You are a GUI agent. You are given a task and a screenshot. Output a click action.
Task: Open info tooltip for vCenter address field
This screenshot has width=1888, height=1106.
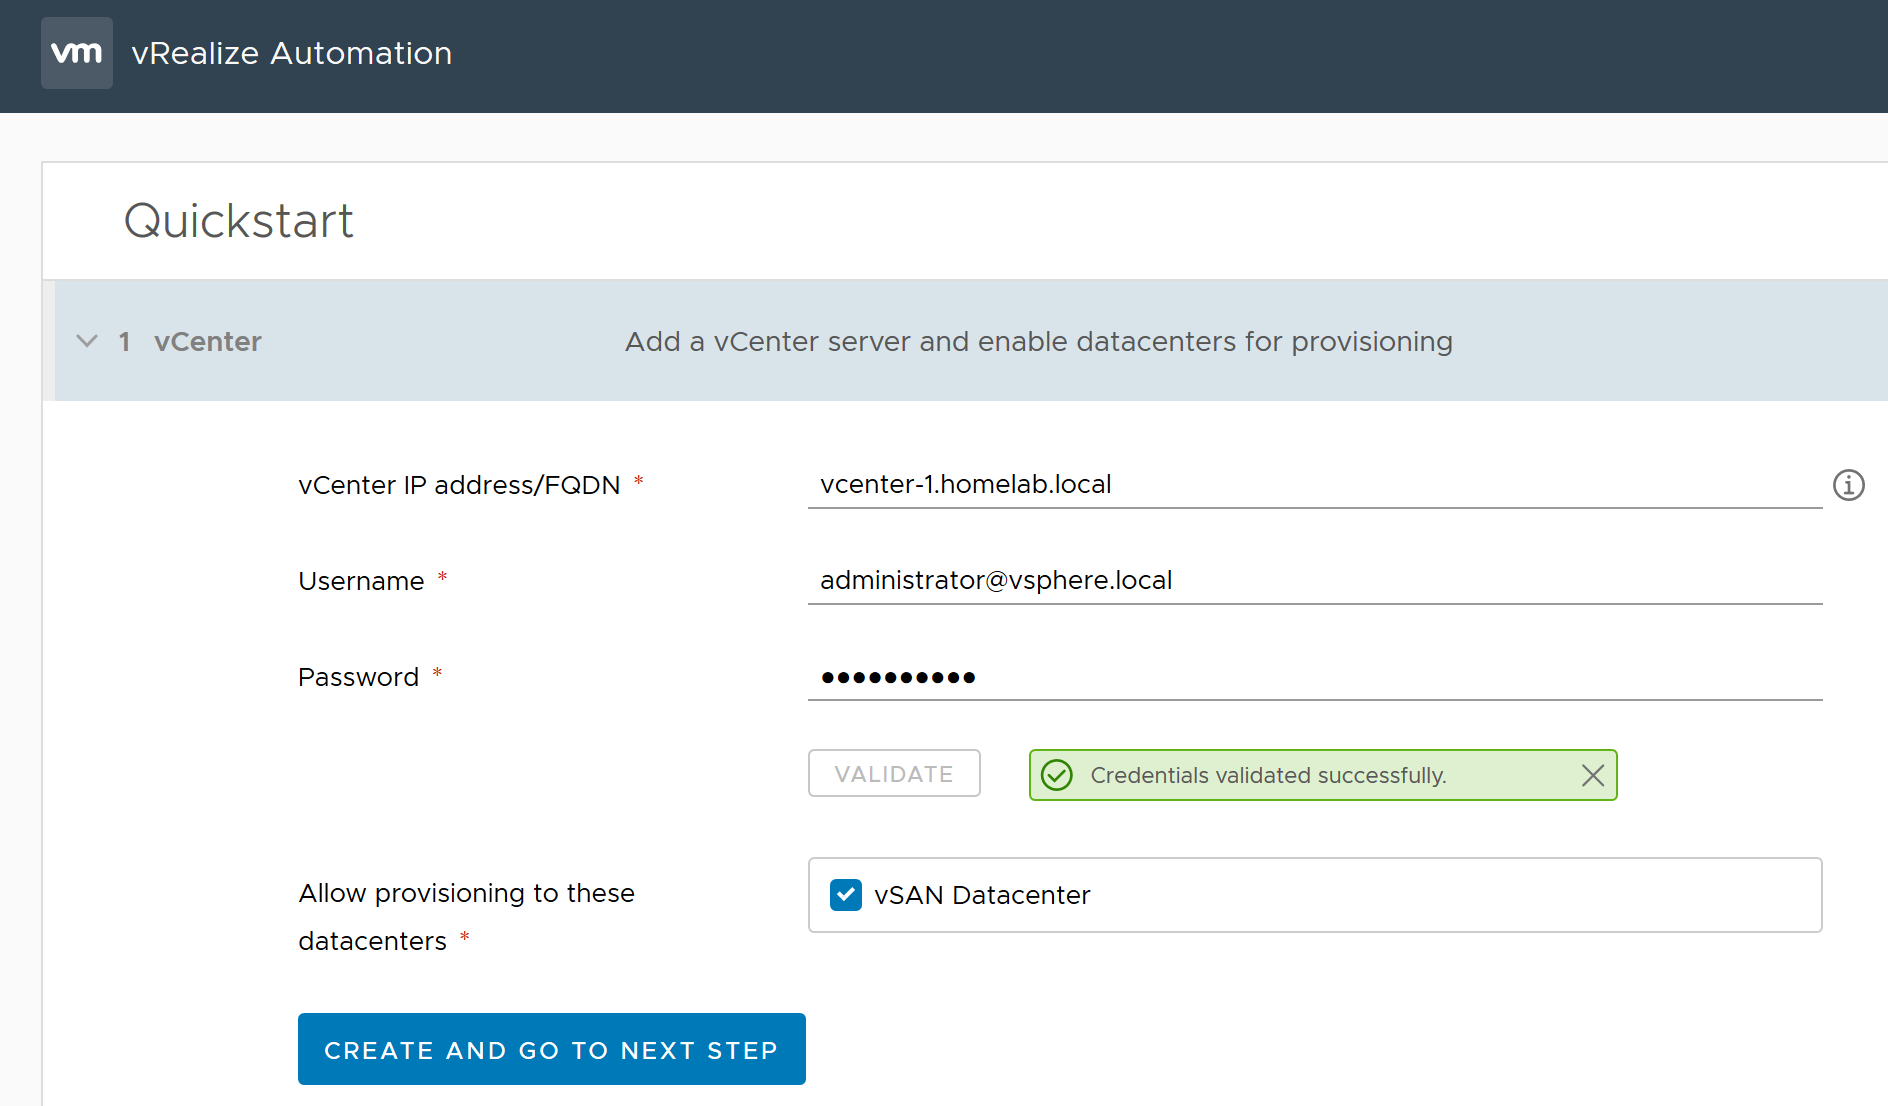point(1848,485)
